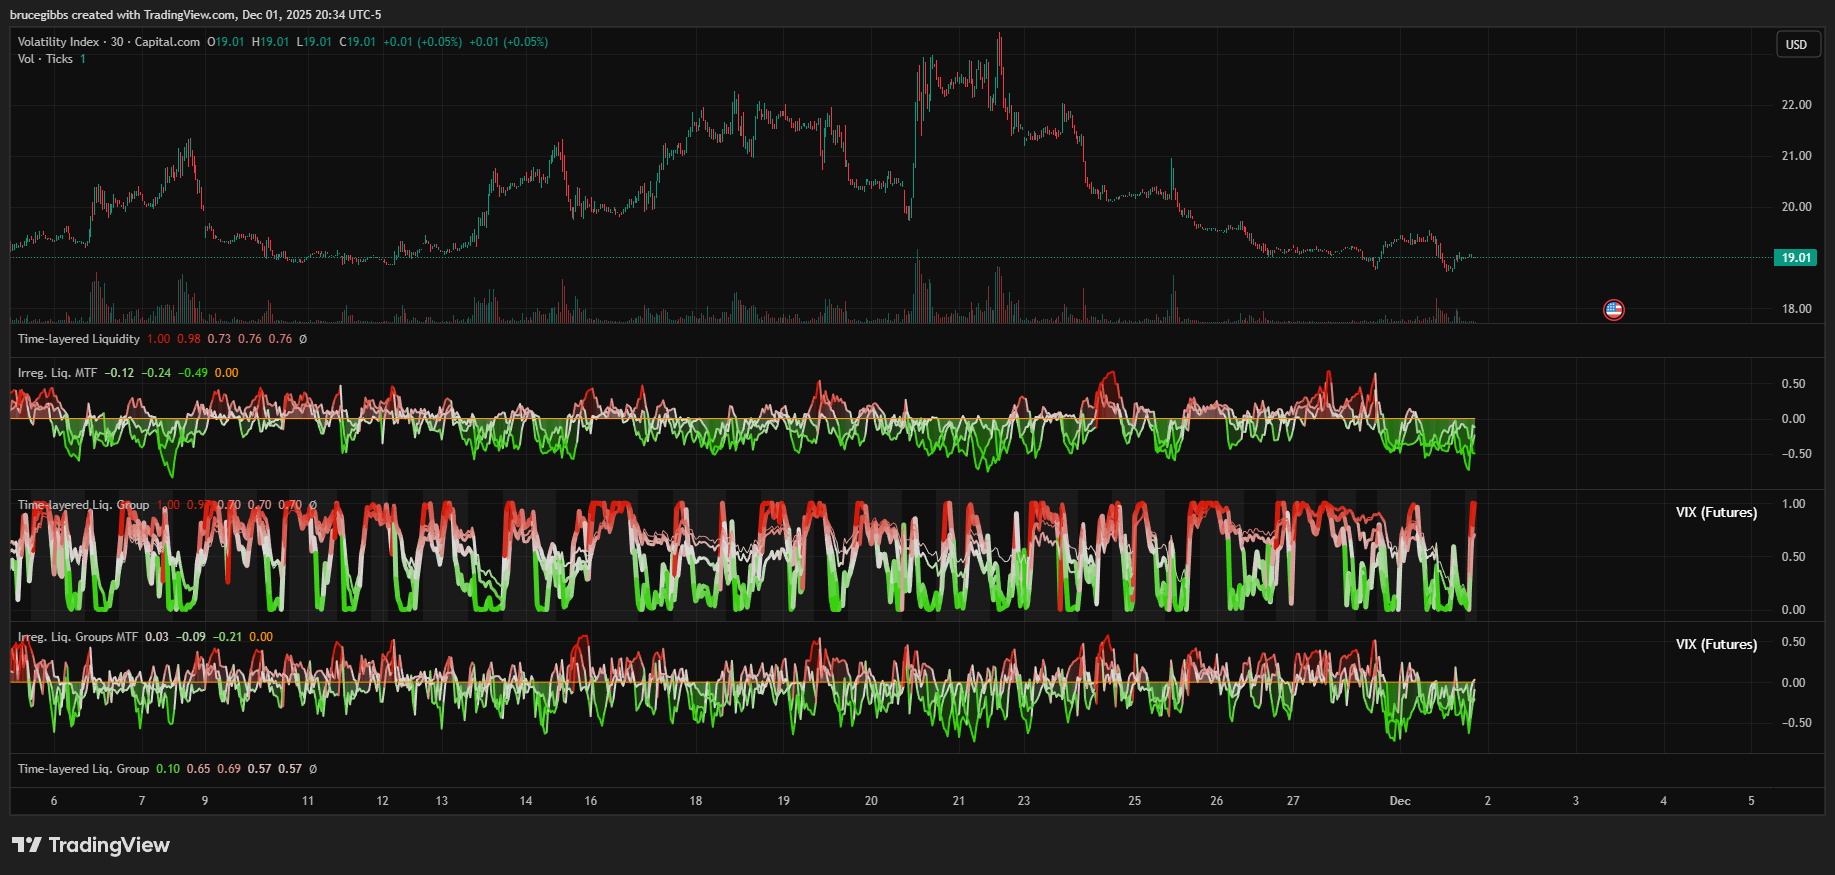Select the Time-layered Liquidity indicator title

tap(78, 339)
